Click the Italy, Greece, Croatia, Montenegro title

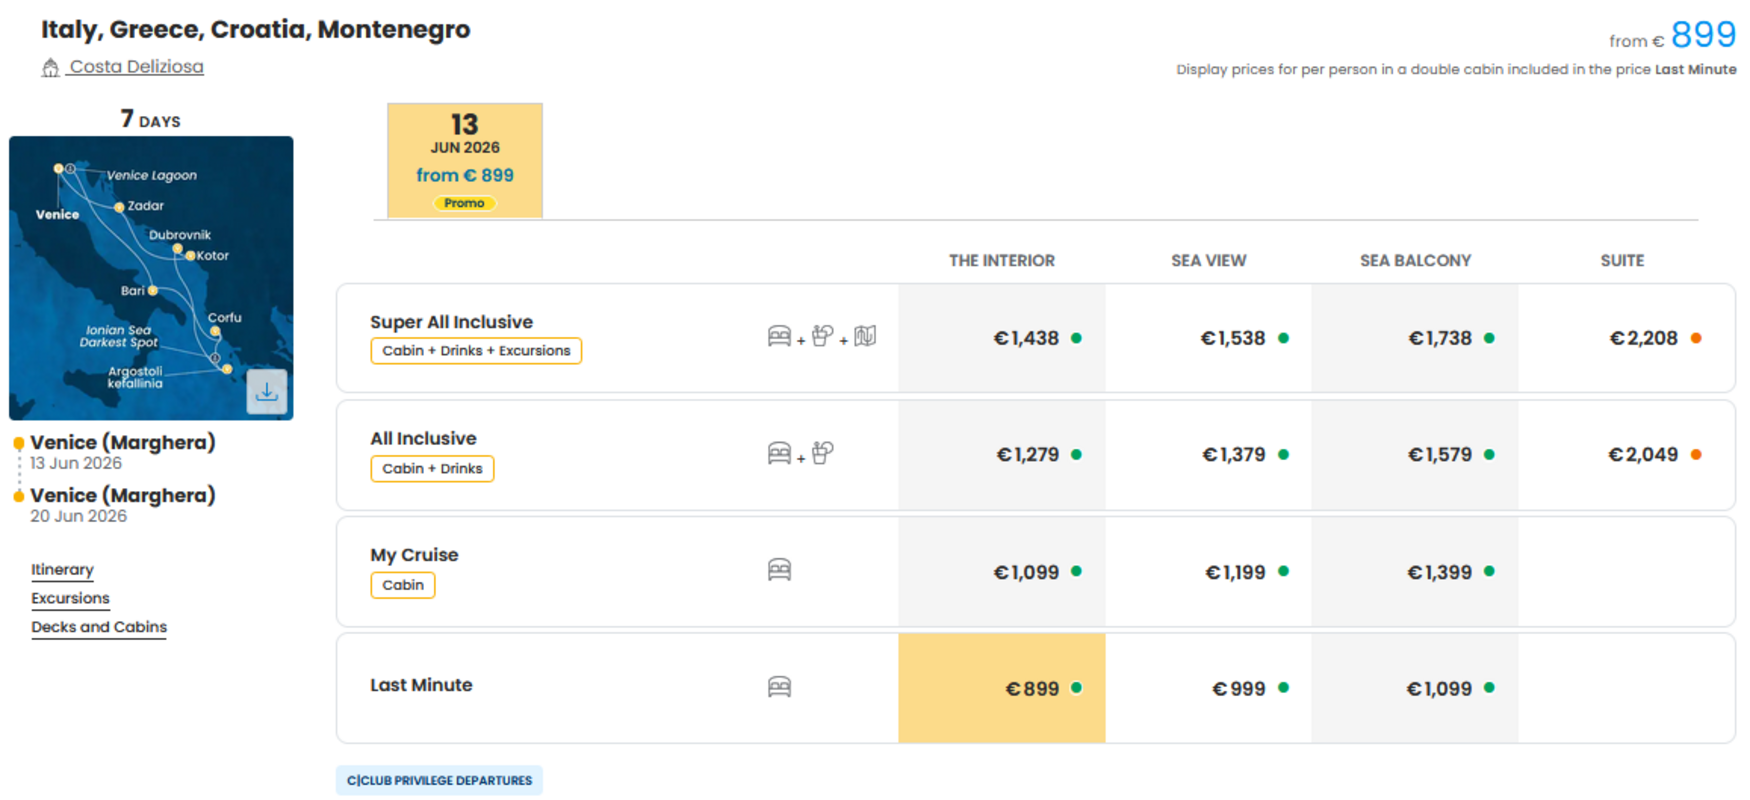pyautogui.click(x=256, y=29)
